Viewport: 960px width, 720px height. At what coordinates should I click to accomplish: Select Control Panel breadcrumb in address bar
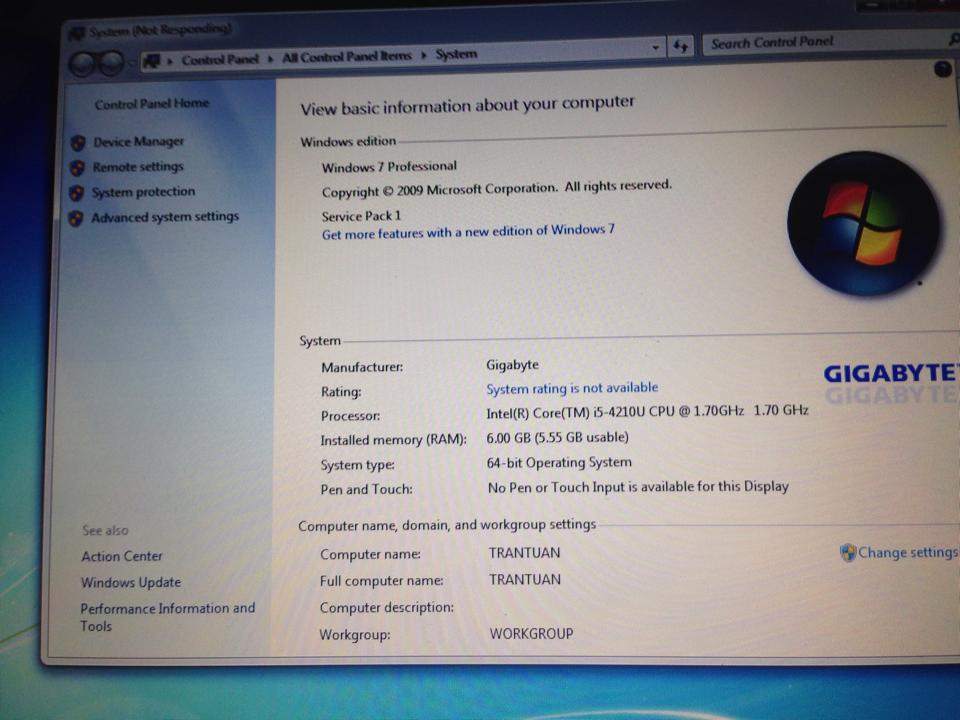click(x=220, y=59)
